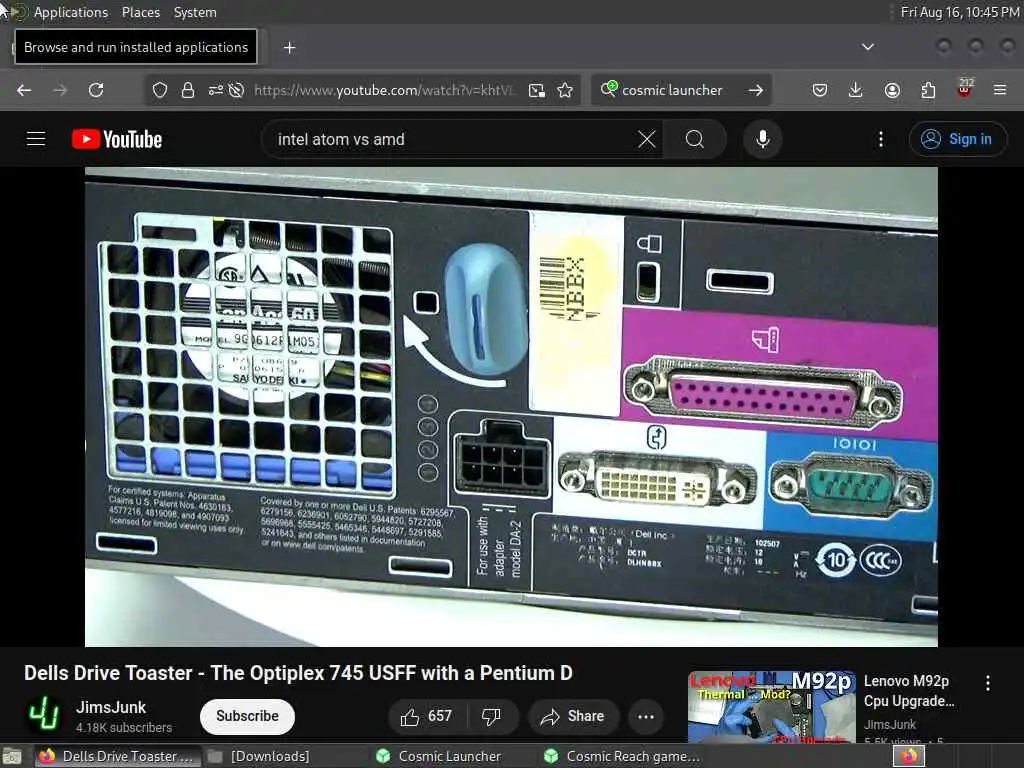Click the 4.18K subscribers text
The image size is (1024, 768).
coord(124,728)
